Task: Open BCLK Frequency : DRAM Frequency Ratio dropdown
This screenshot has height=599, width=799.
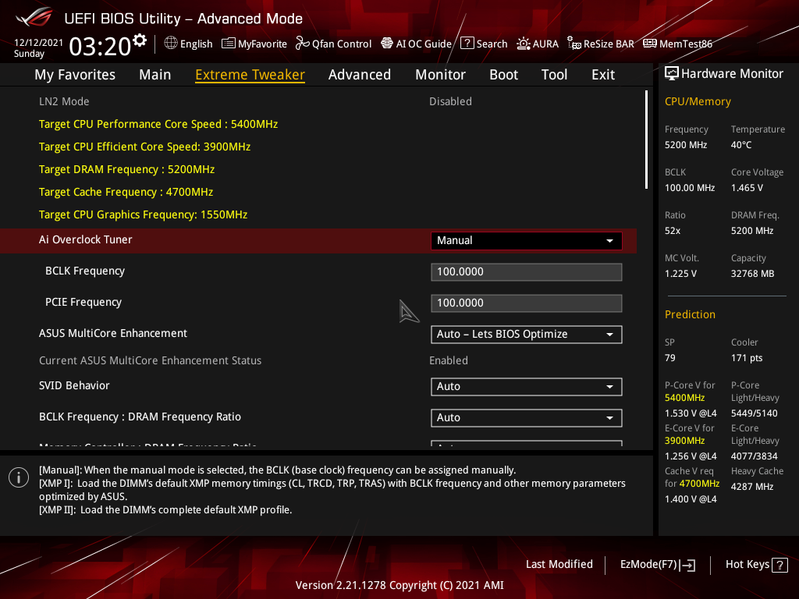Action: coord(526,418)
